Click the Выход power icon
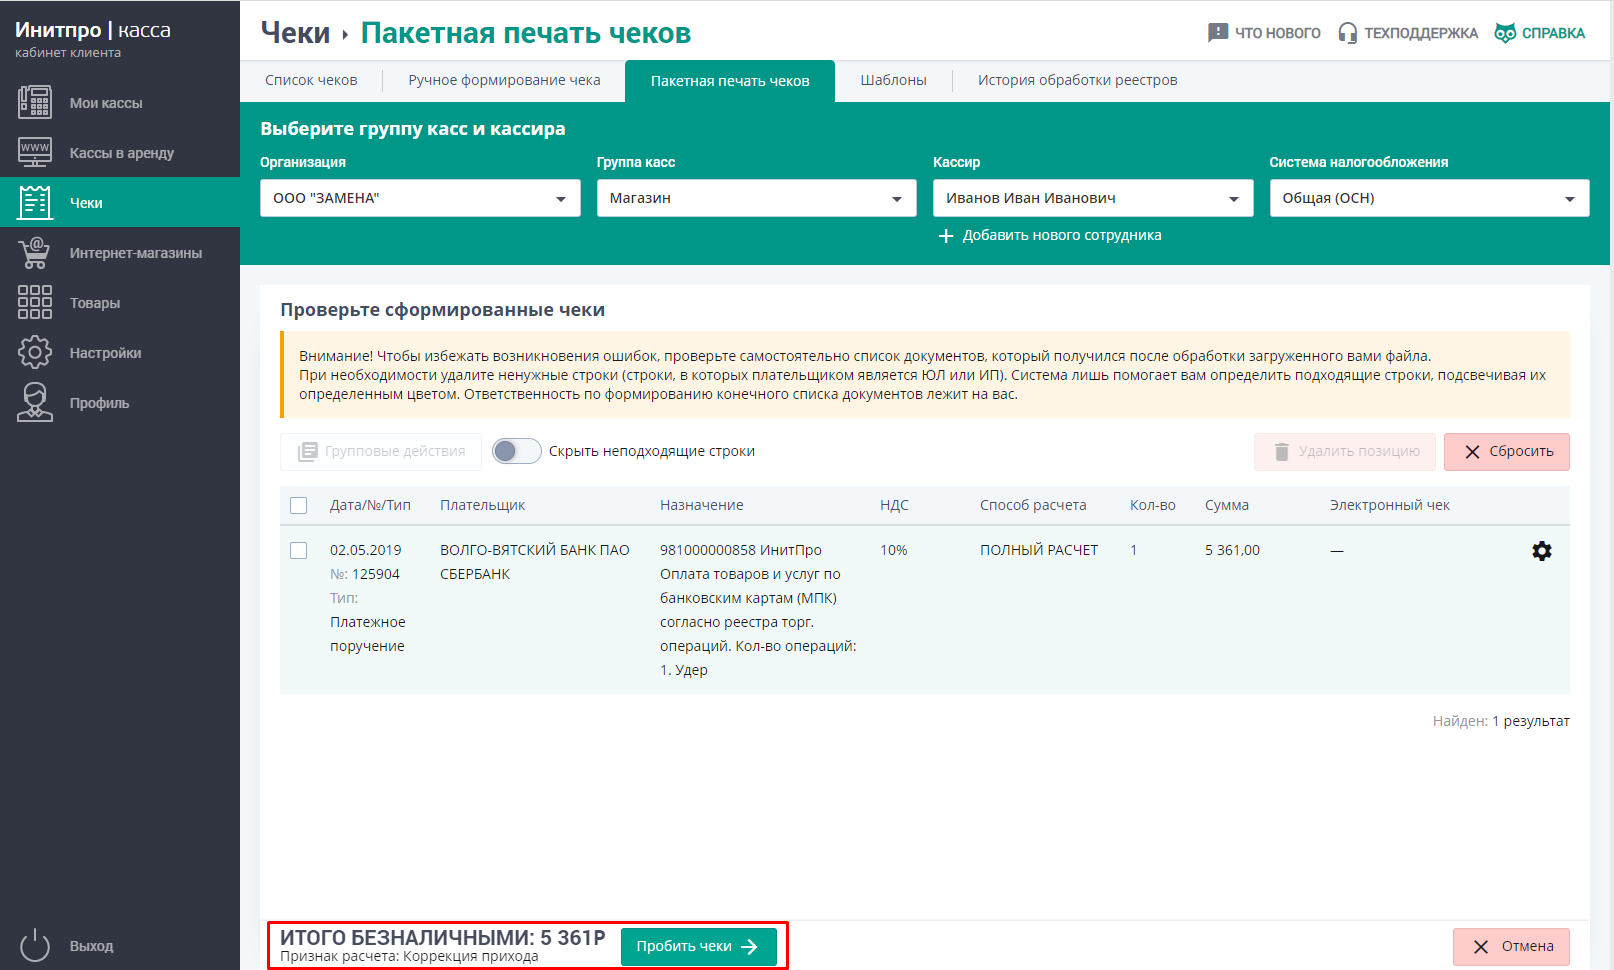 (x=35, y=945)
